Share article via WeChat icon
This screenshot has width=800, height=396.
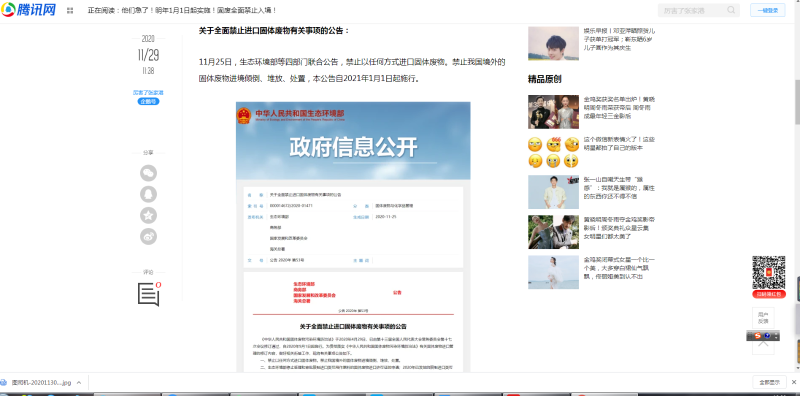click(148, 173)
